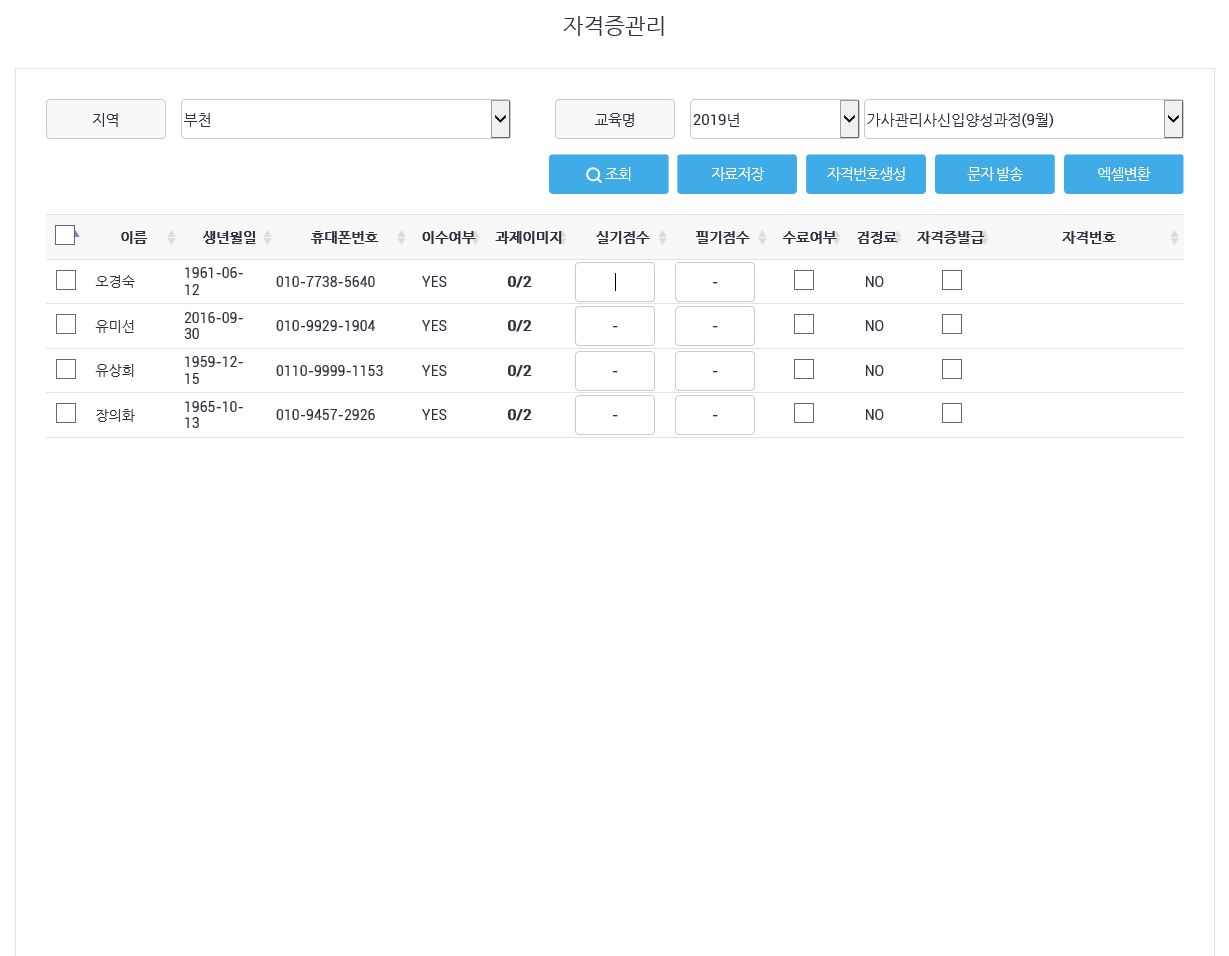This screenshot has width=1229, height=956.
Task: Click the 자료저장 button
Action: [736, 174]
